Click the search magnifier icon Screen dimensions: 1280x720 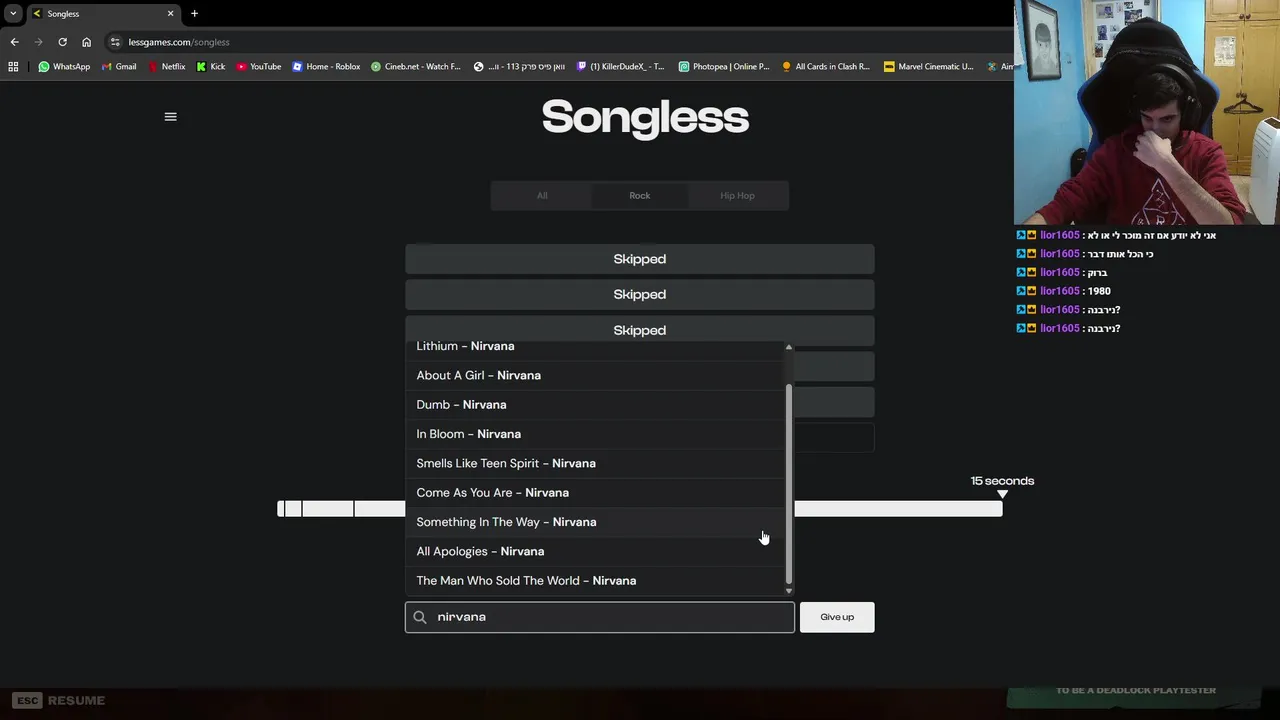(x=420, y=617)
